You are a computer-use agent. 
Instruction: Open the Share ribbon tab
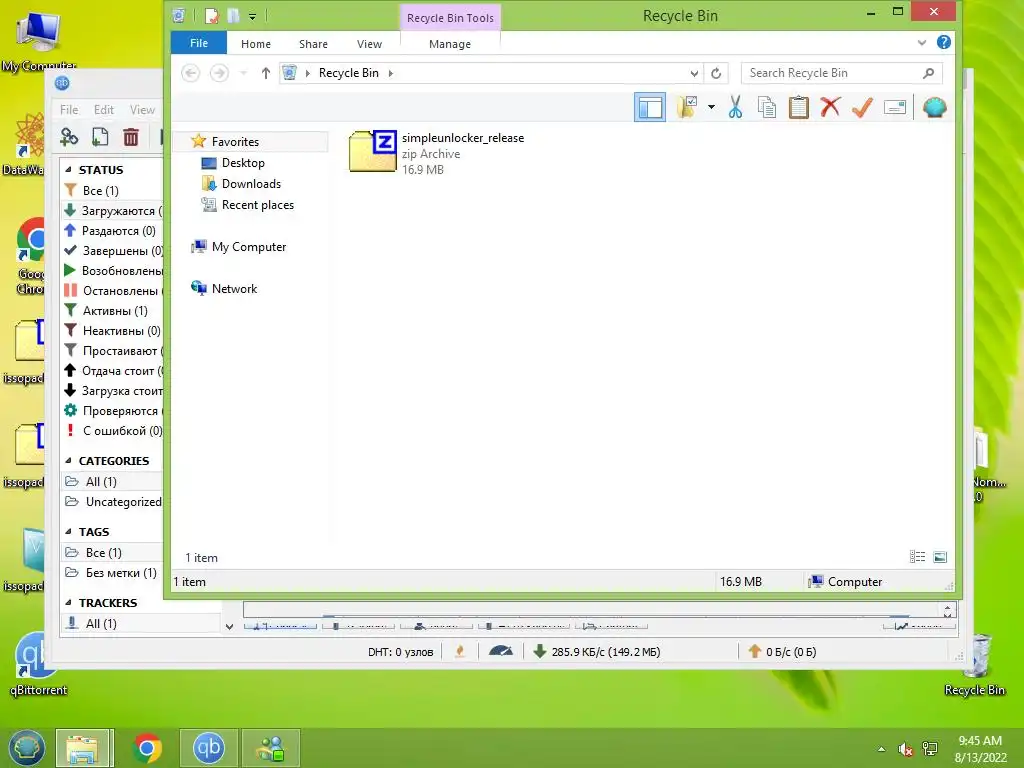[x=313, y=44]
